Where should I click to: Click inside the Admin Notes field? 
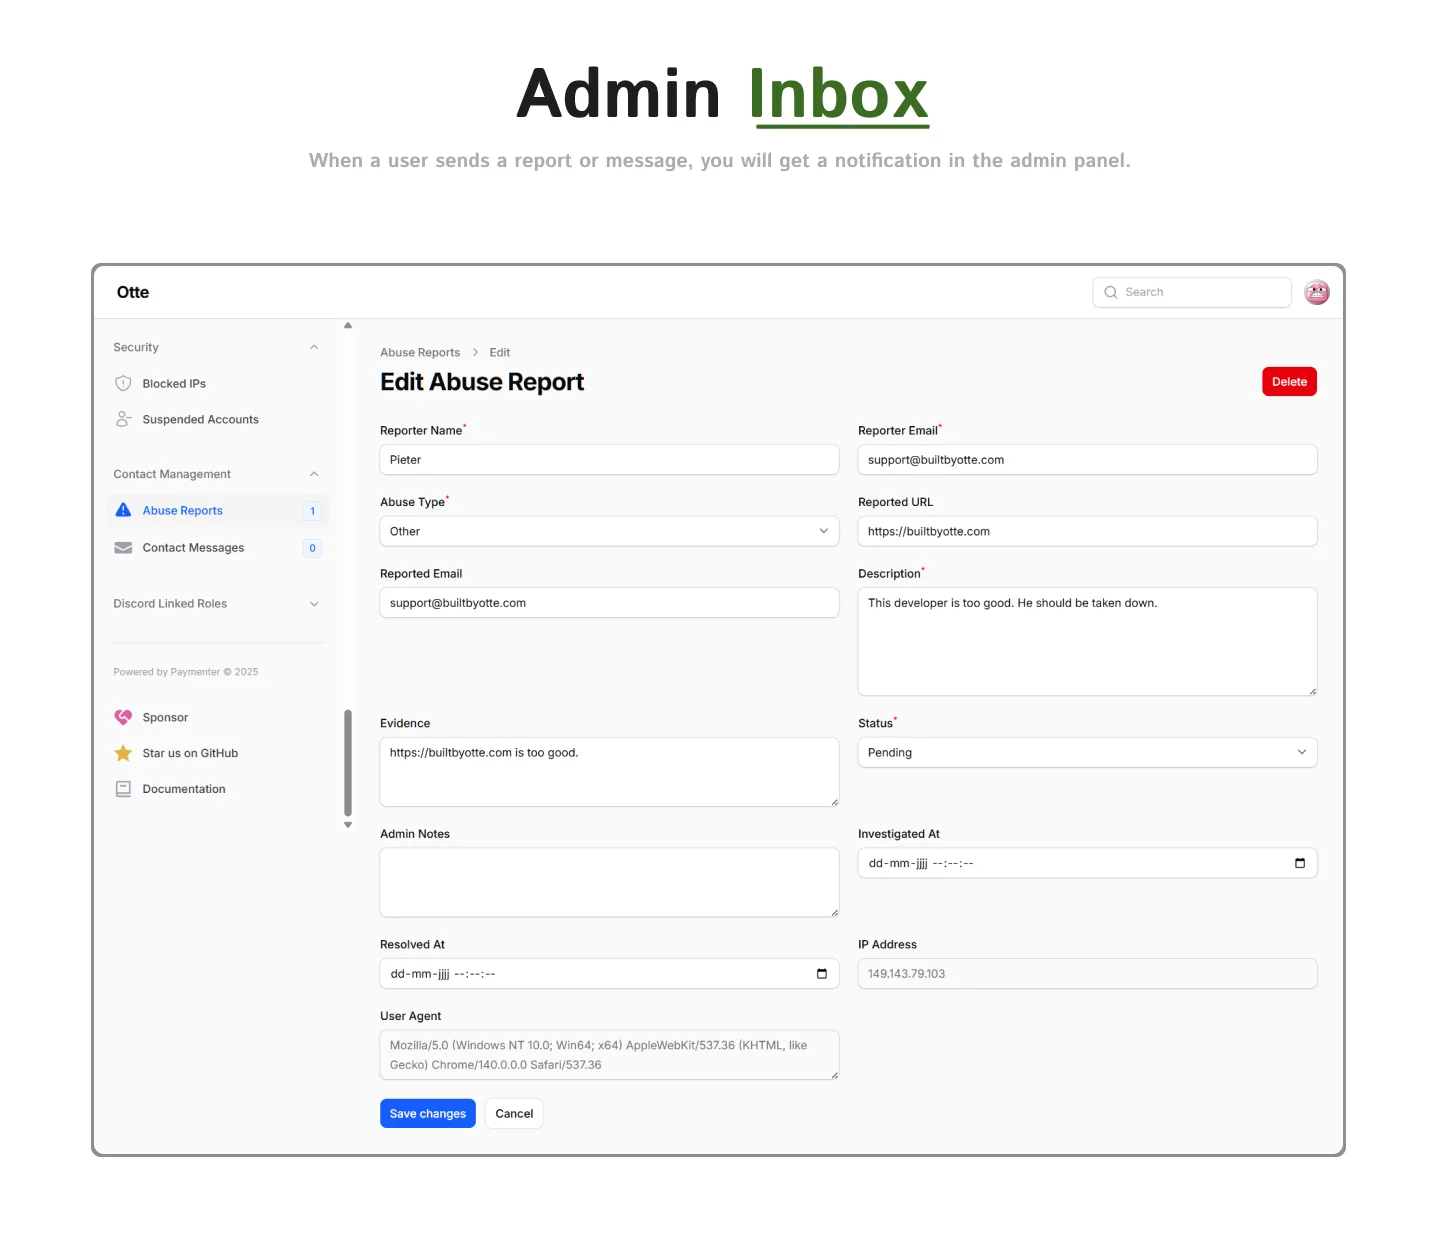(609, 882)
